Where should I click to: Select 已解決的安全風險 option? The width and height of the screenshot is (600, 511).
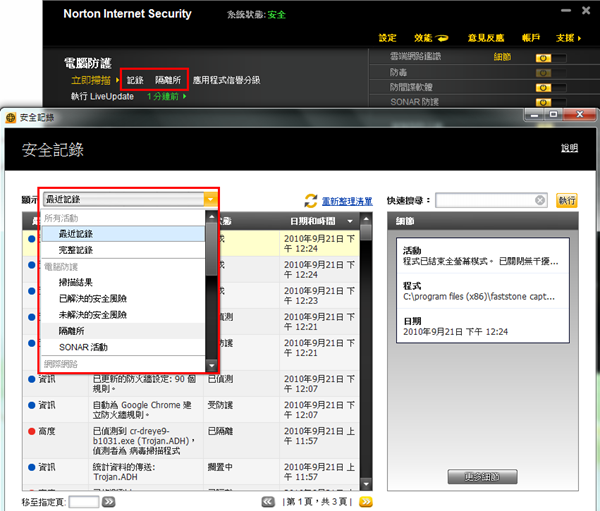point(123,299)
